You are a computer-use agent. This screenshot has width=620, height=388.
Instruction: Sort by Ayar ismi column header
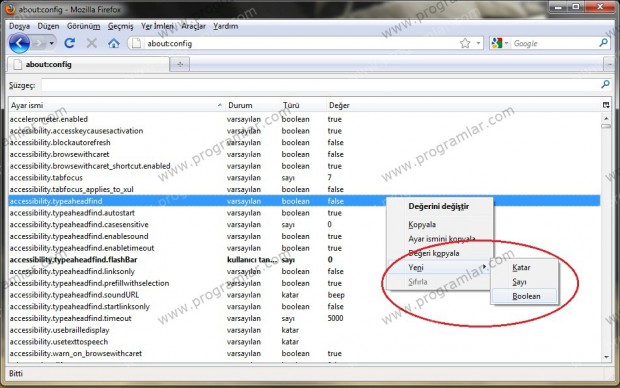[116, 105]
